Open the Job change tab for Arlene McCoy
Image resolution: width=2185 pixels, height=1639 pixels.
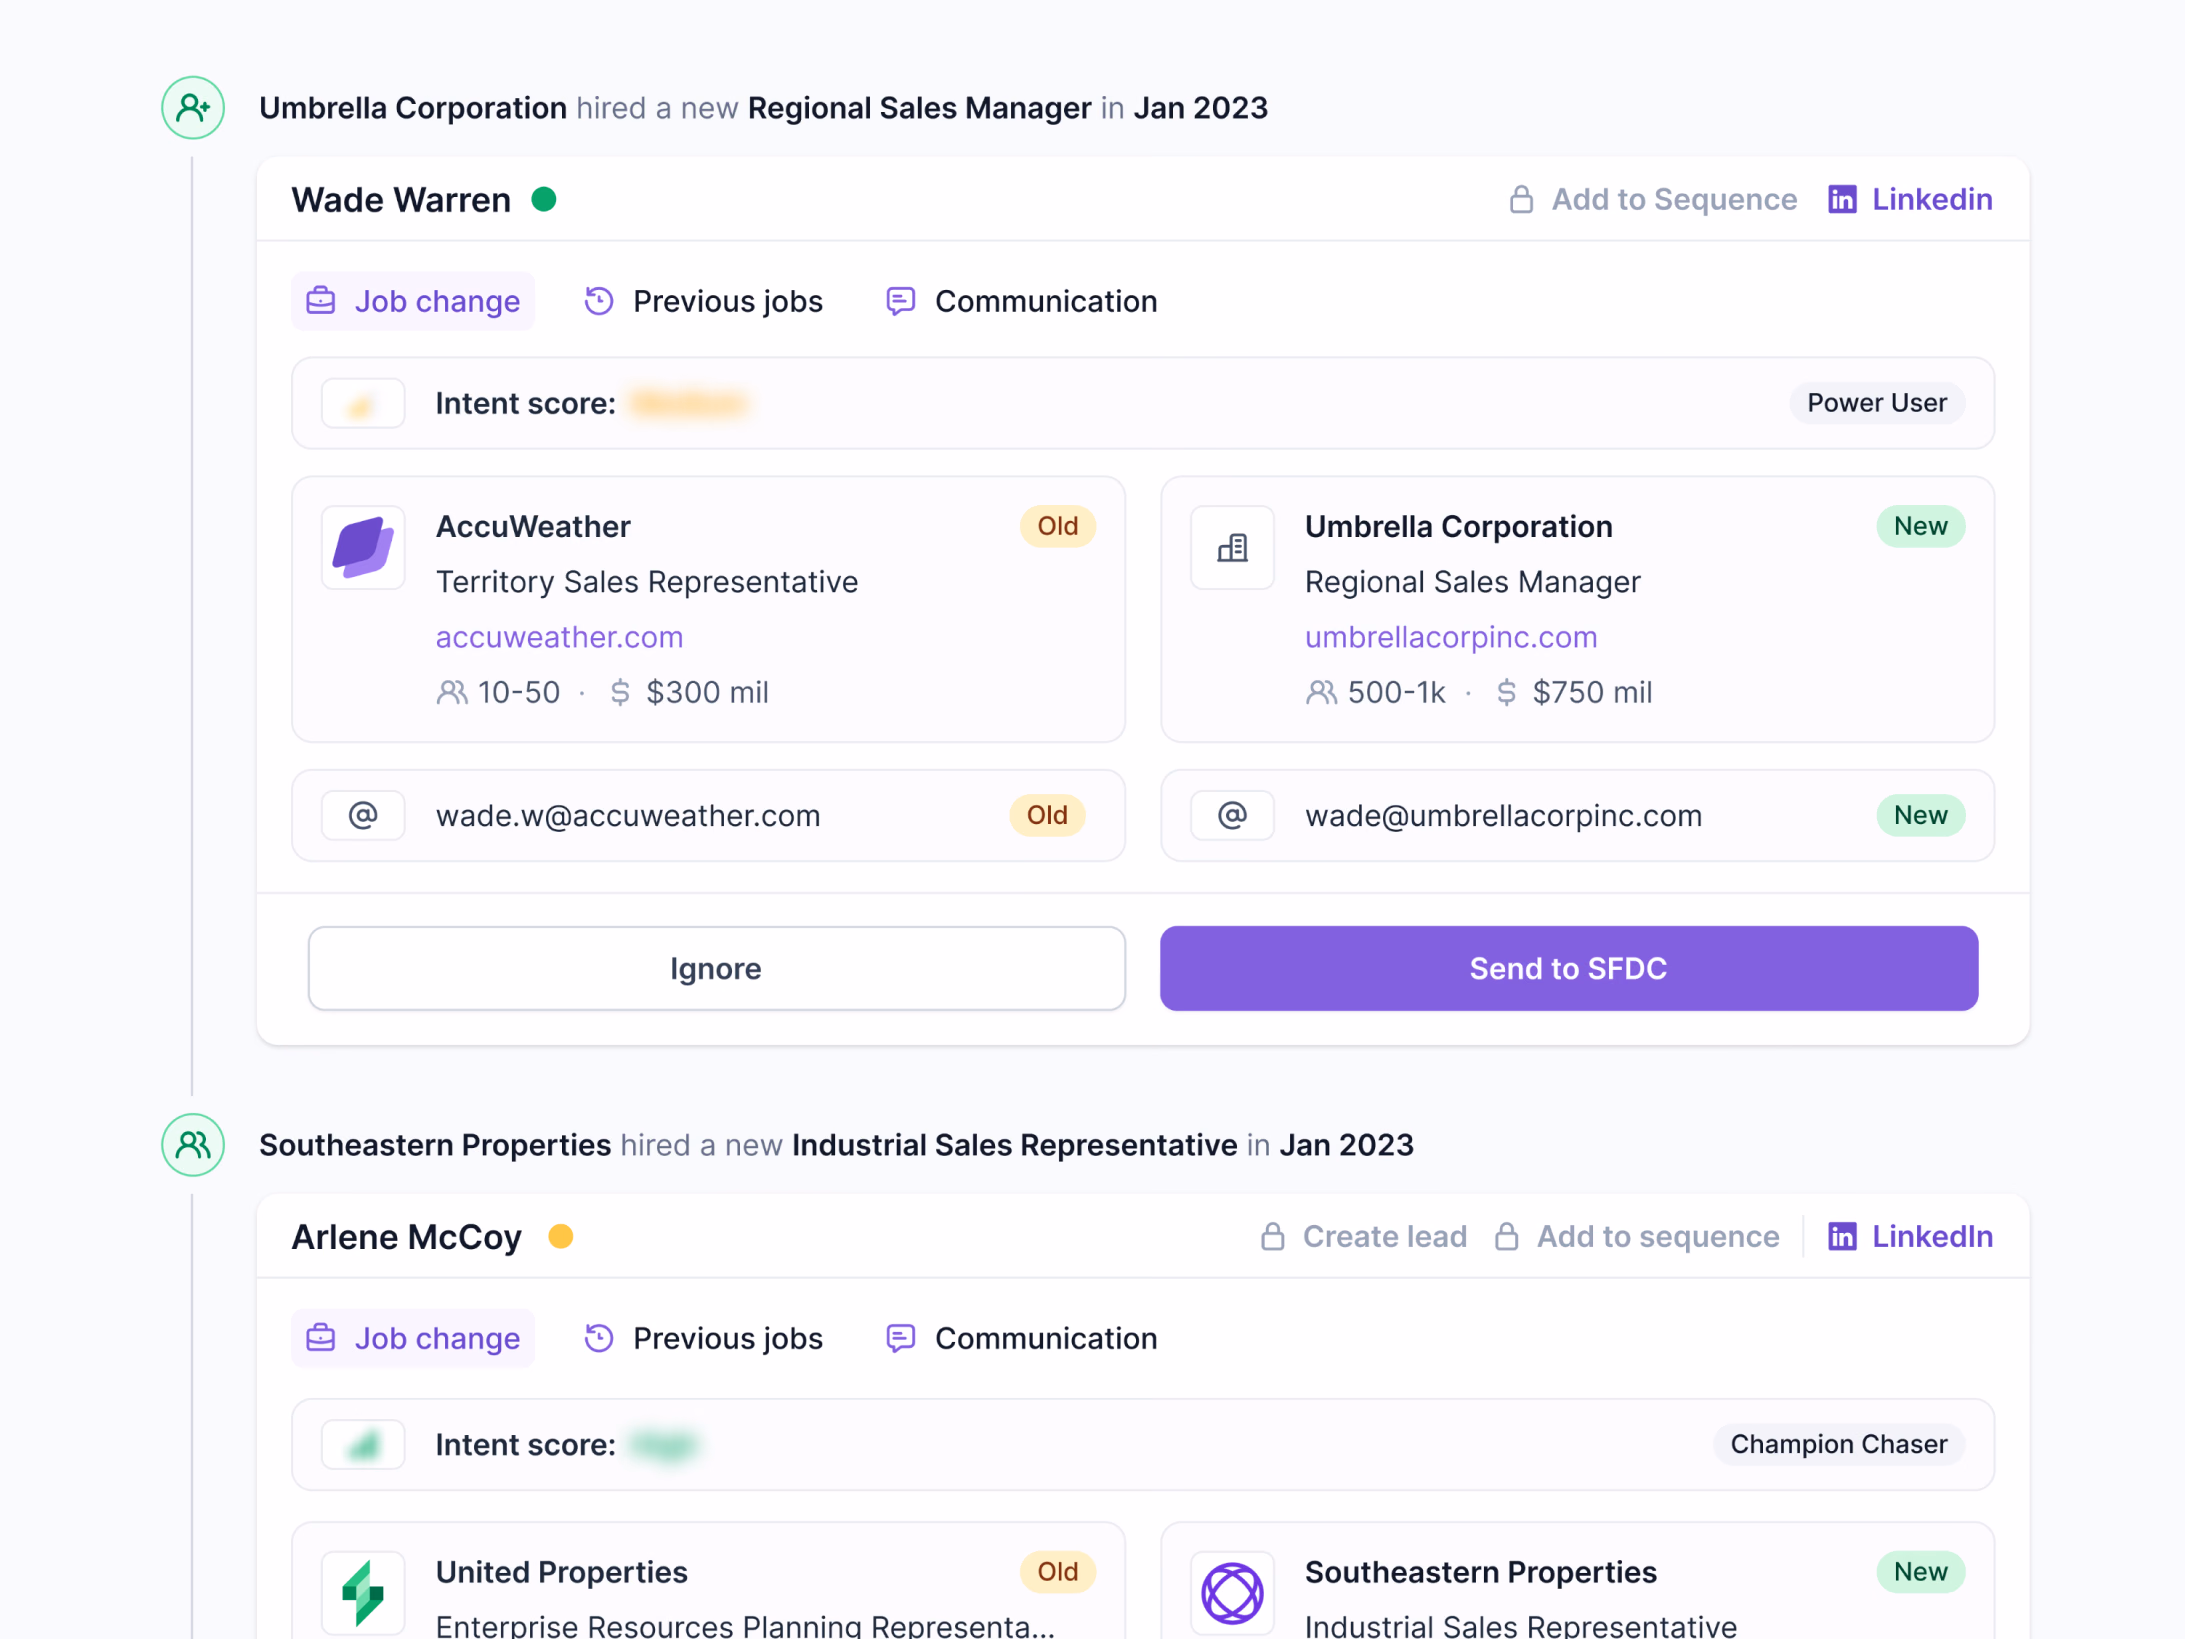(413, 1338)
